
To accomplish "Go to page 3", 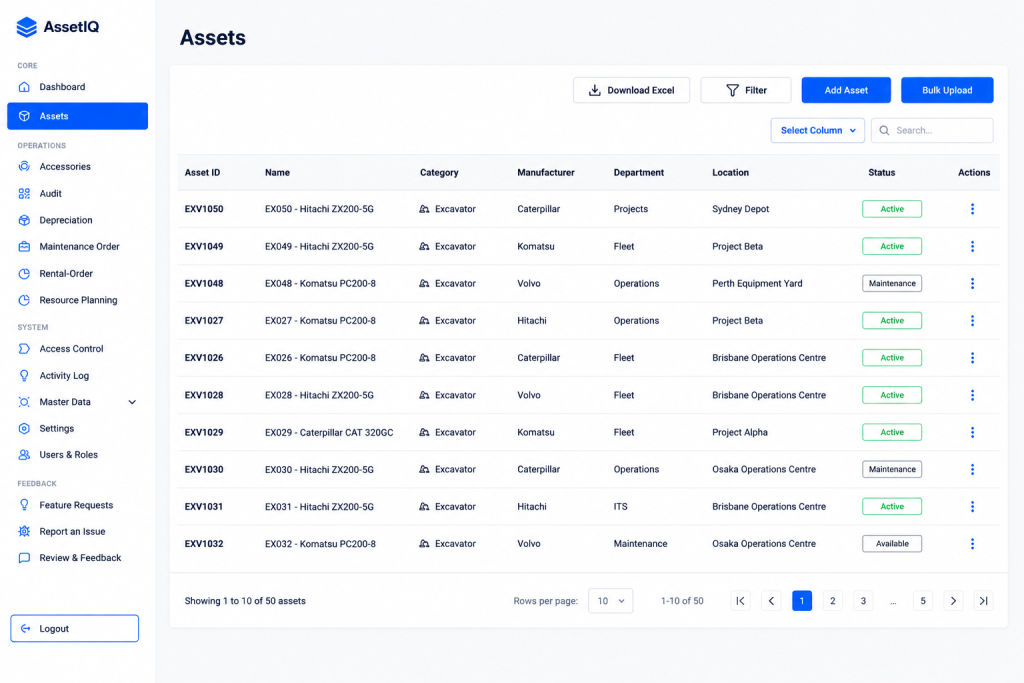I will 863,601.
